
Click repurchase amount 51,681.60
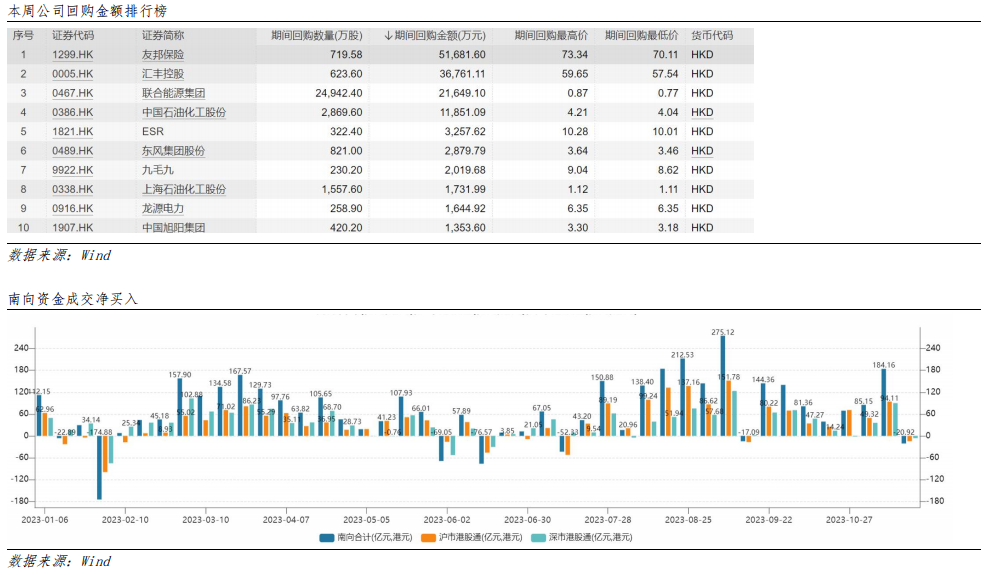click(x=462, y=55)
